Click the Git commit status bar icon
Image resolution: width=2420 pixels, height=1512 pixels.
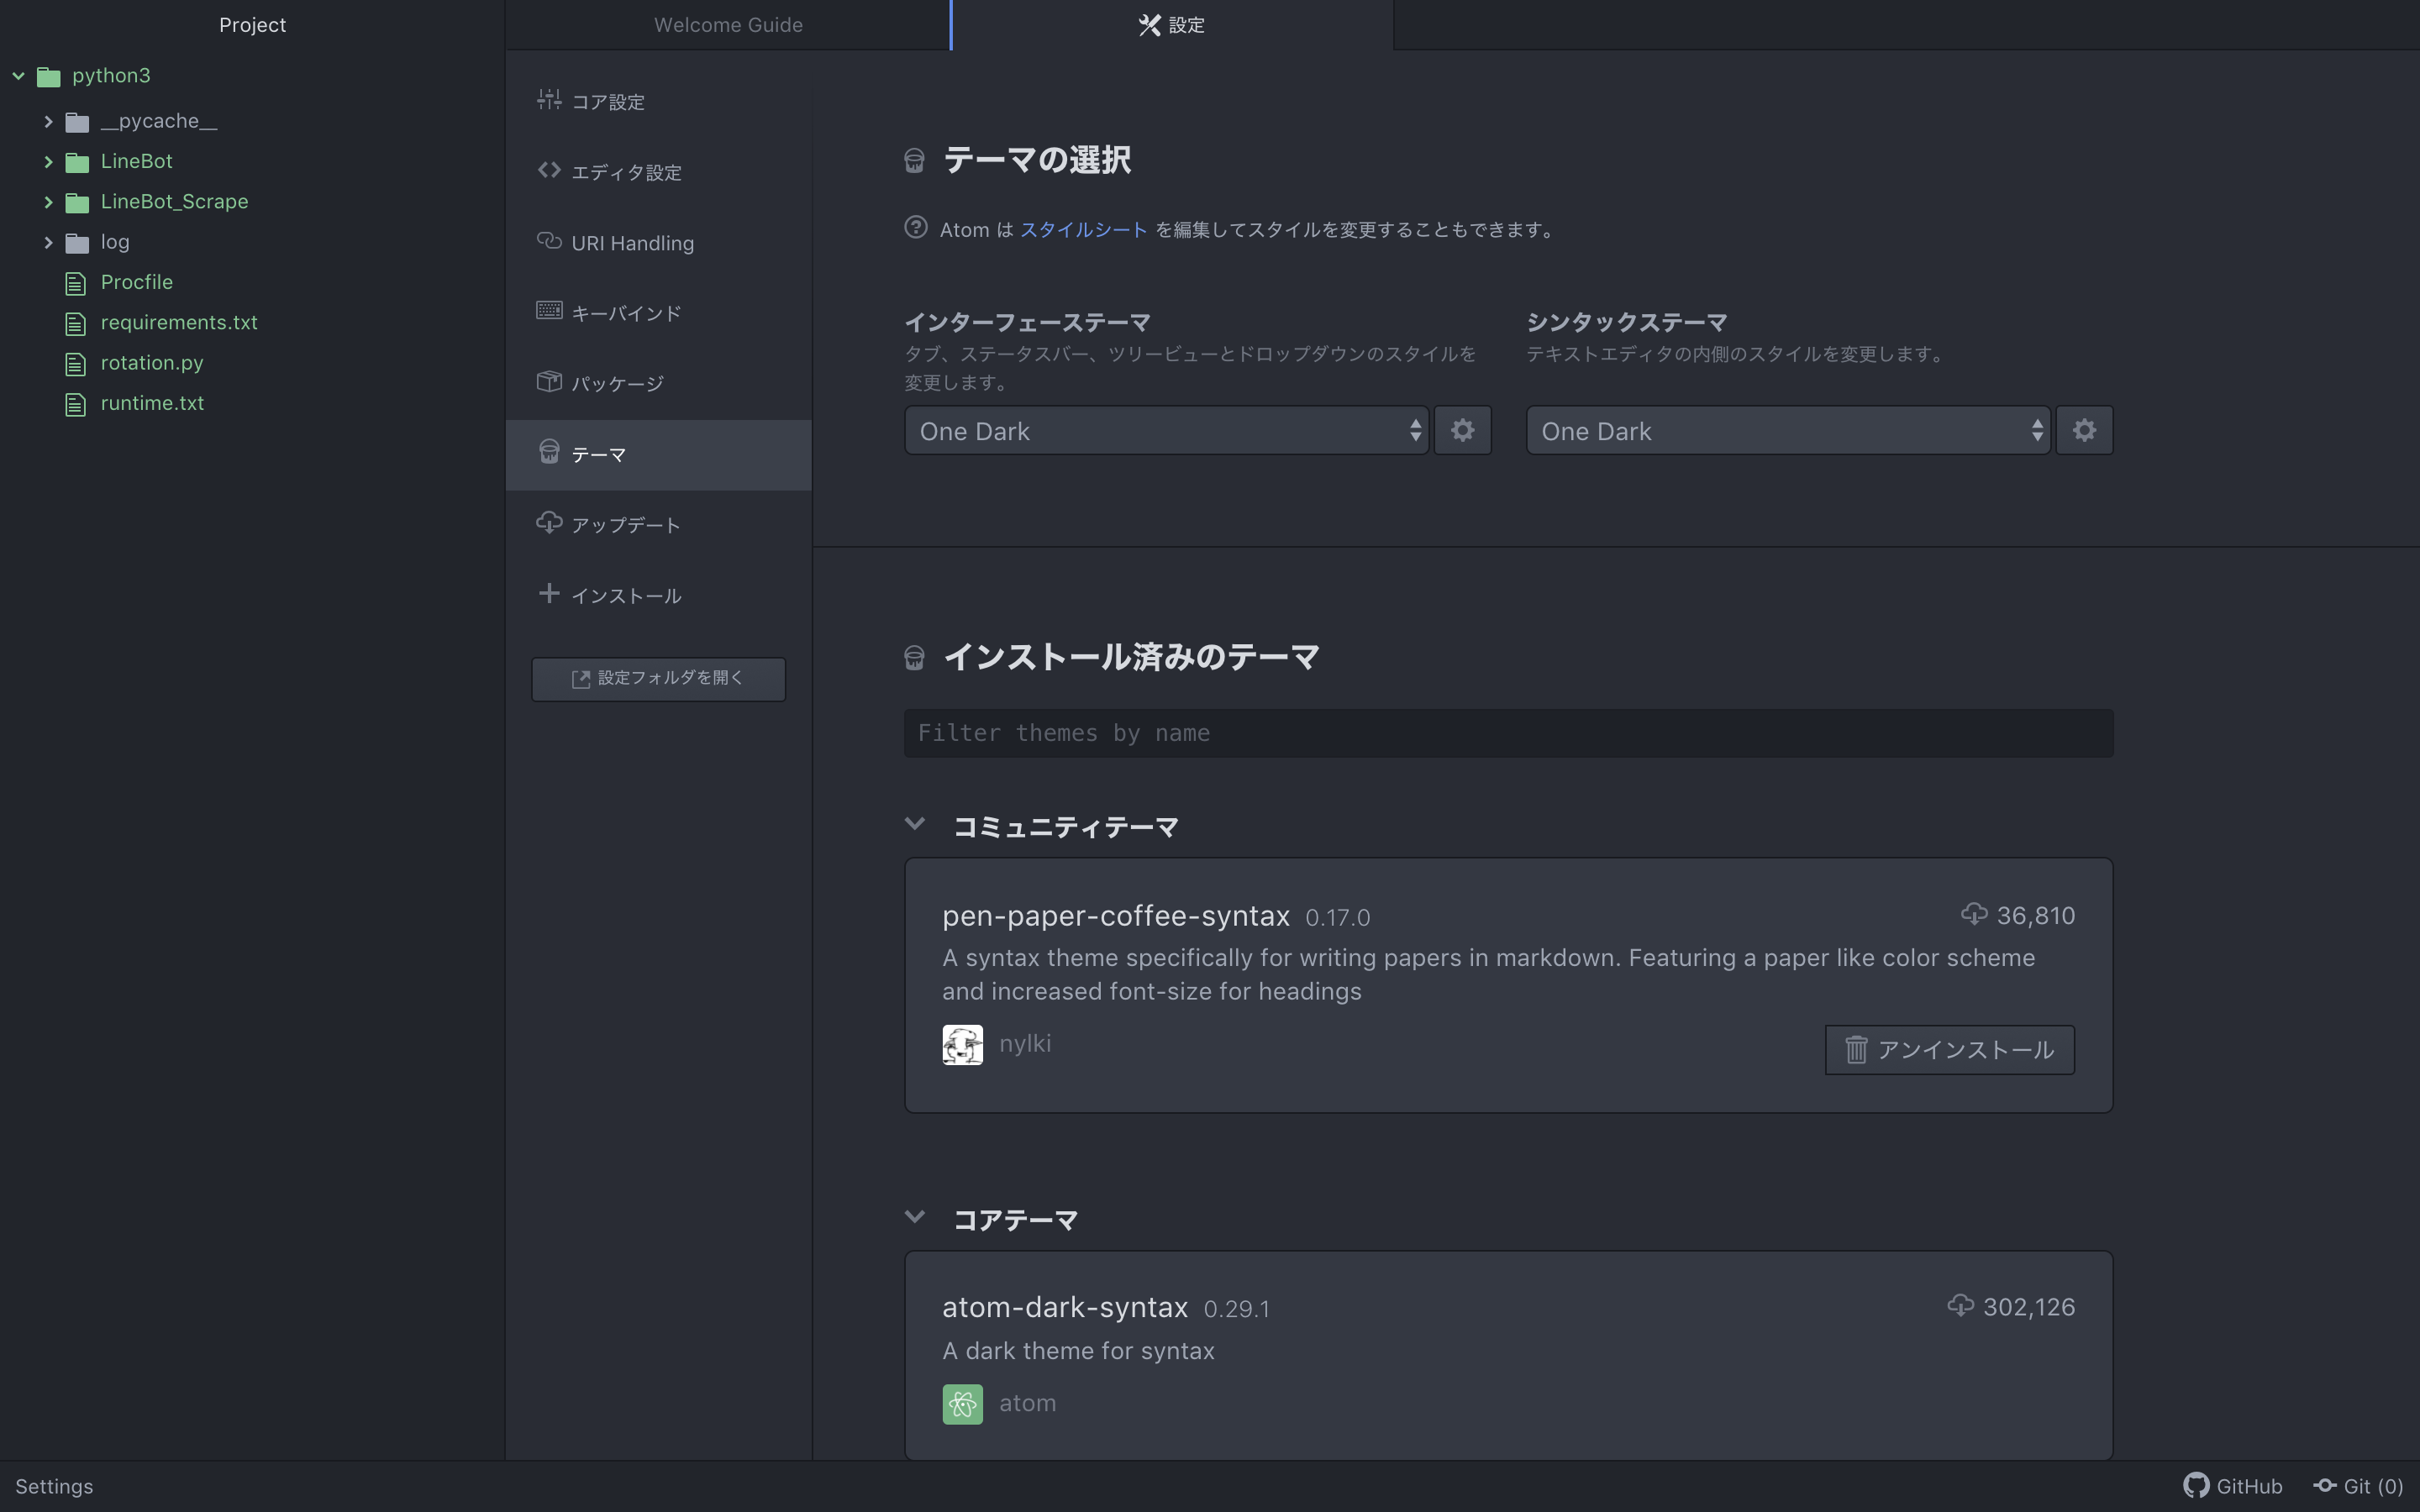pos(2325,1486)
